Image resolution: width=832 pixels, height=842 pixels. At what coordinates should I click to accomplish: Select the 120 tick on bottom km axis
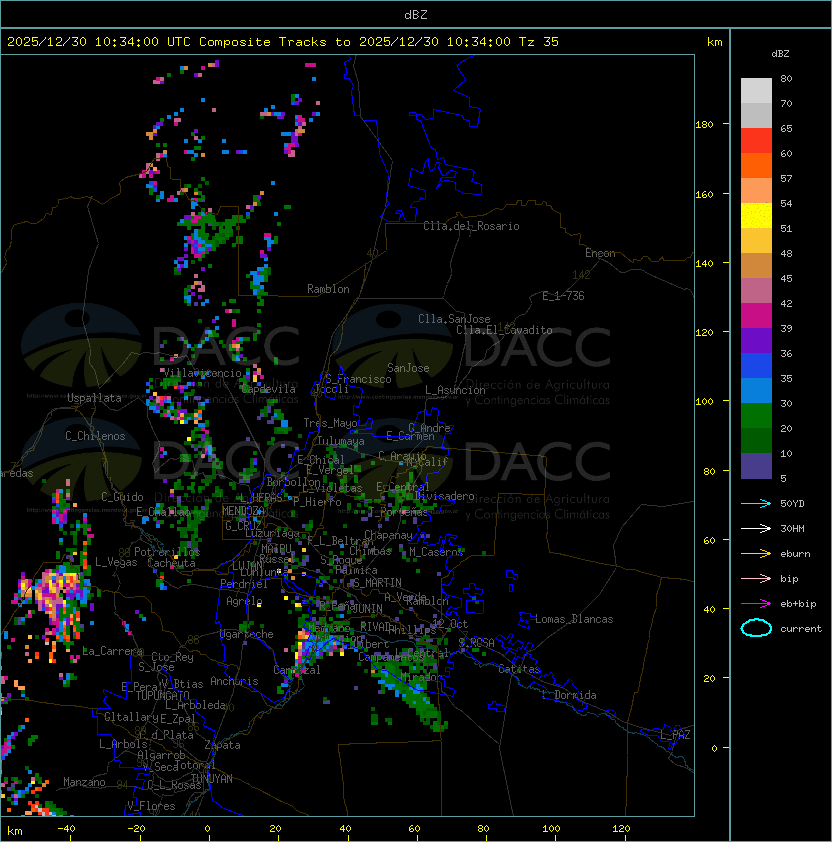coord(621,828)
